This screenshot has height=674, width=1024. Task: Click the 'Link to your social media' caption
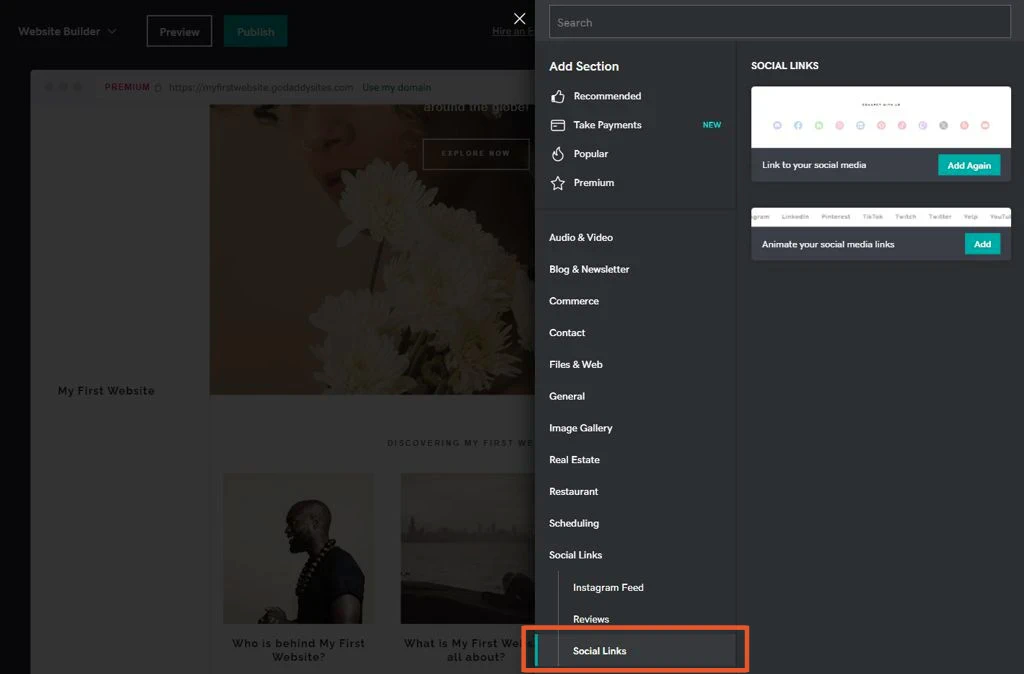814,165
